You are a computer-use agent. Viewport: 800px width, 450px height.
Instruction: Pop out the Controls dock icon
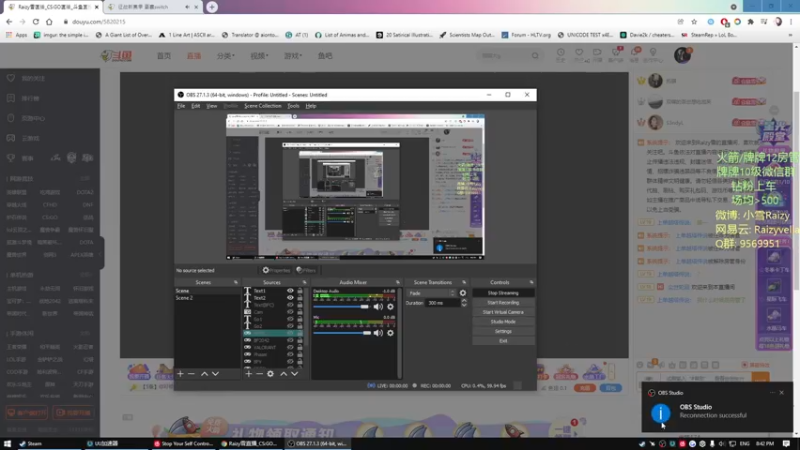click(x=531, y=282)
